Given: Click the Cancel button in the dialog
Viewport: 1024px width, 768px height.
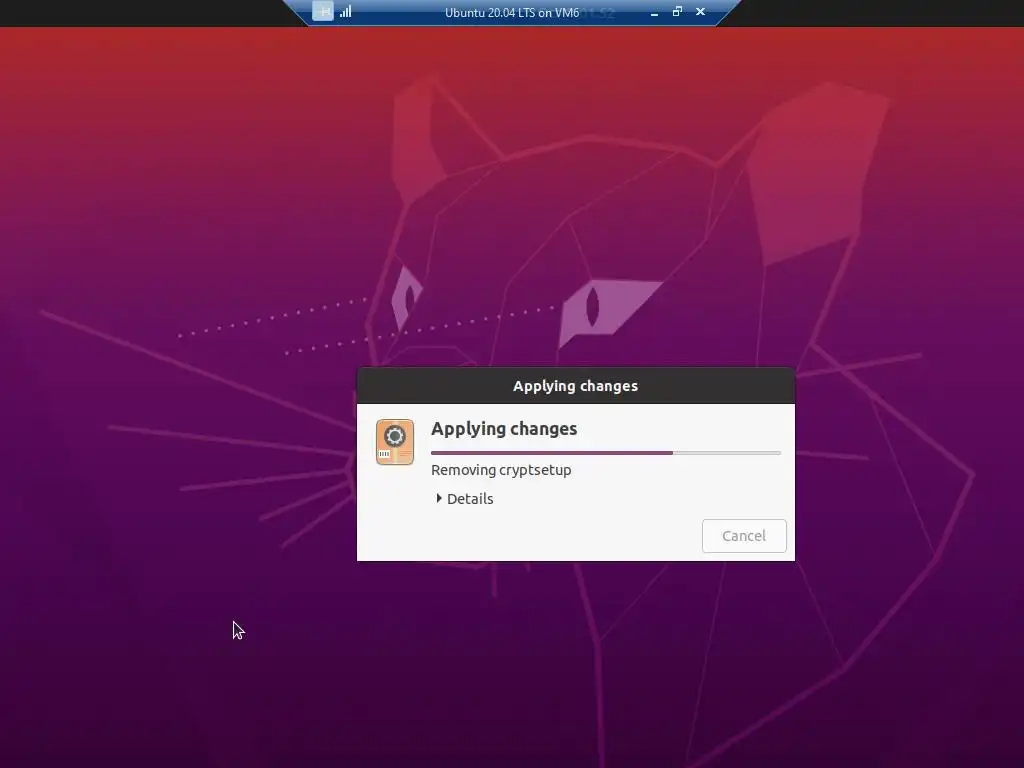Looking at the screenshot, I should click(x=744, y=536).
